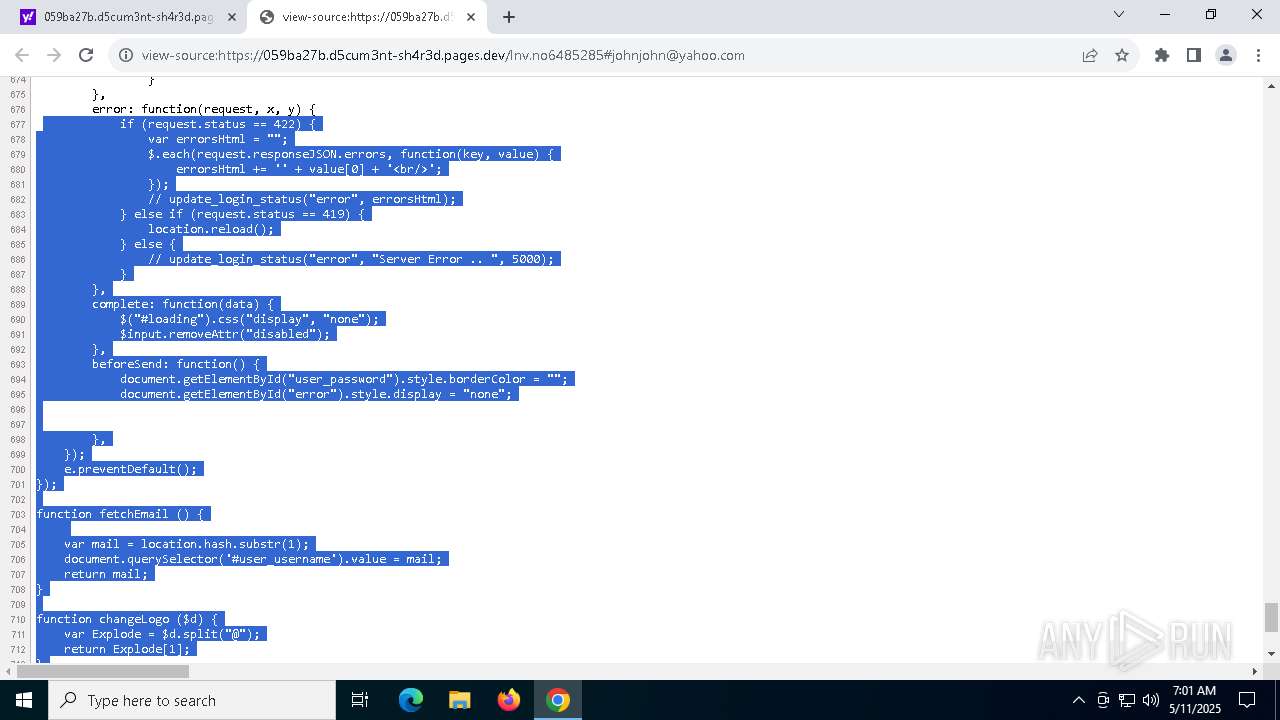The width and height of the screenshot is (1280, 720).
Task: Close the view-source tab
Action: pyautogui.click(x=470, y=17)
